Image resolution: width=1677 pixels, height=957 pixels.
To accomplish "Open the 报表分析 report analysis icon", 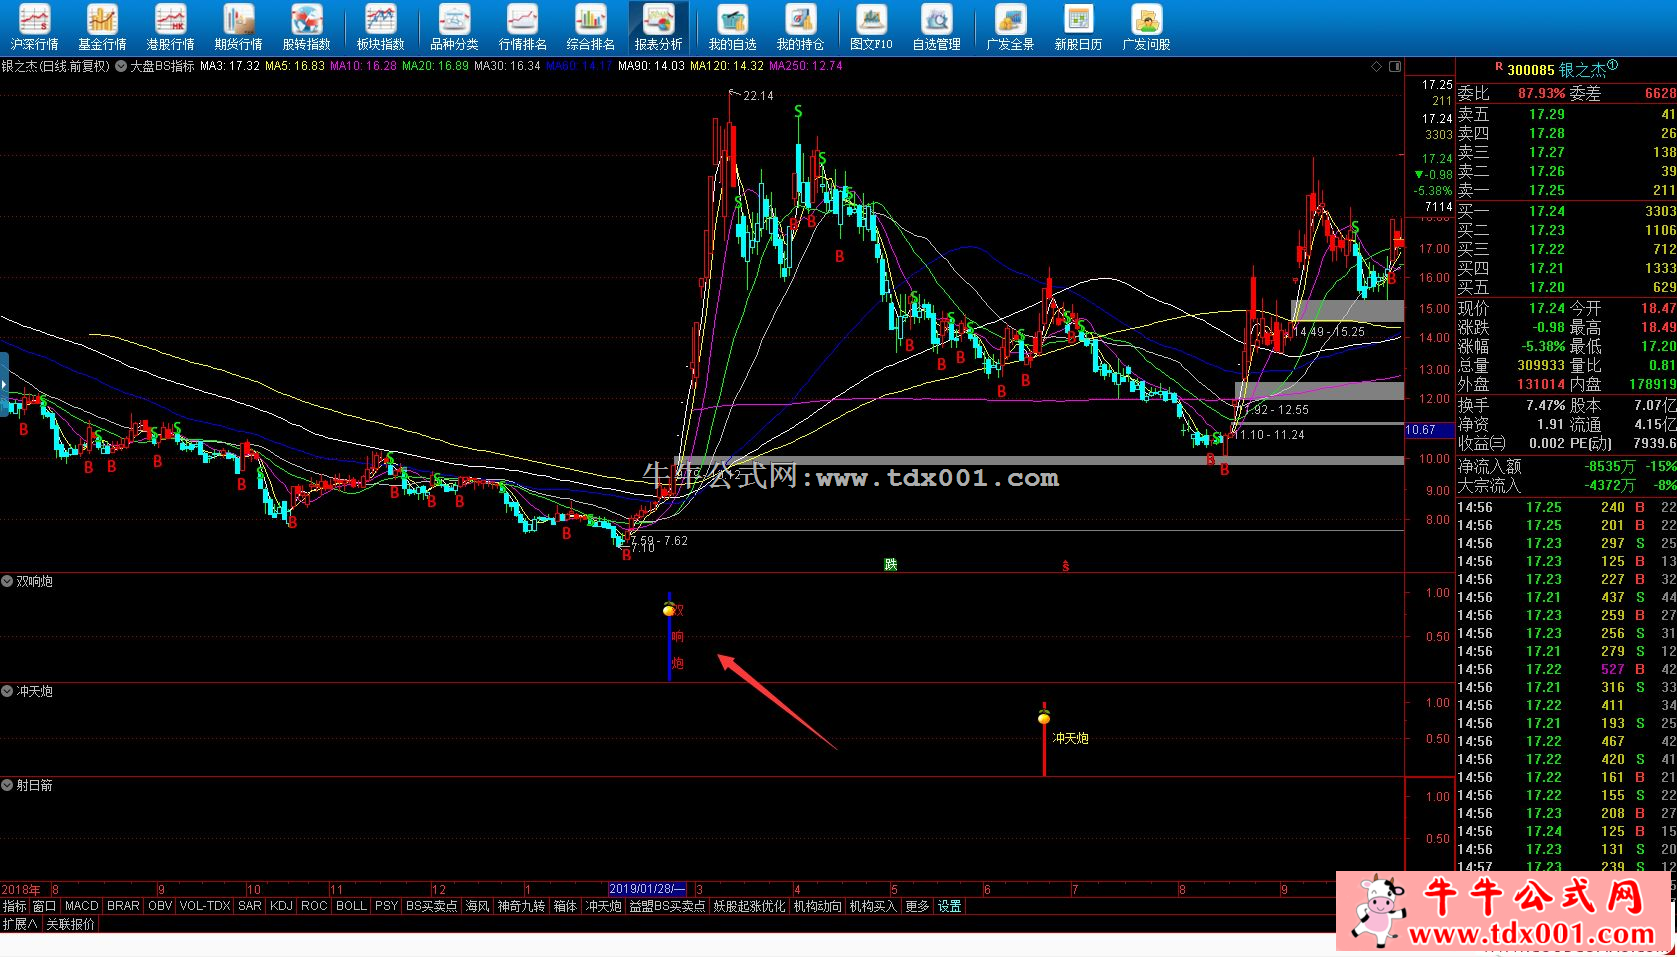I will (658, 27).
